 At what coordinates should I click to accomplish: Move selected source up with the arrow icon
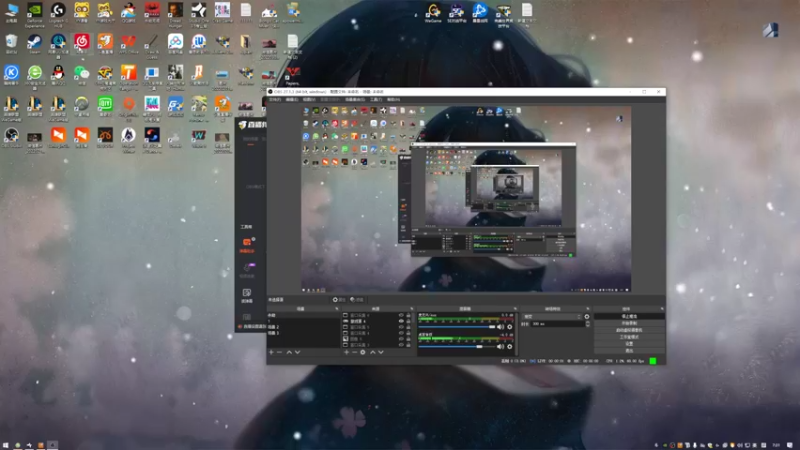point(372,352)
